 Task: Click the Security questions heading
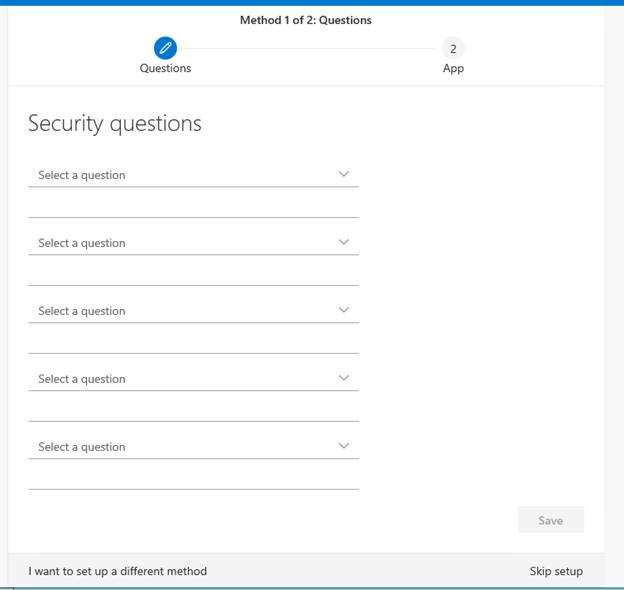pyautogui.click(x=115, y=123)
